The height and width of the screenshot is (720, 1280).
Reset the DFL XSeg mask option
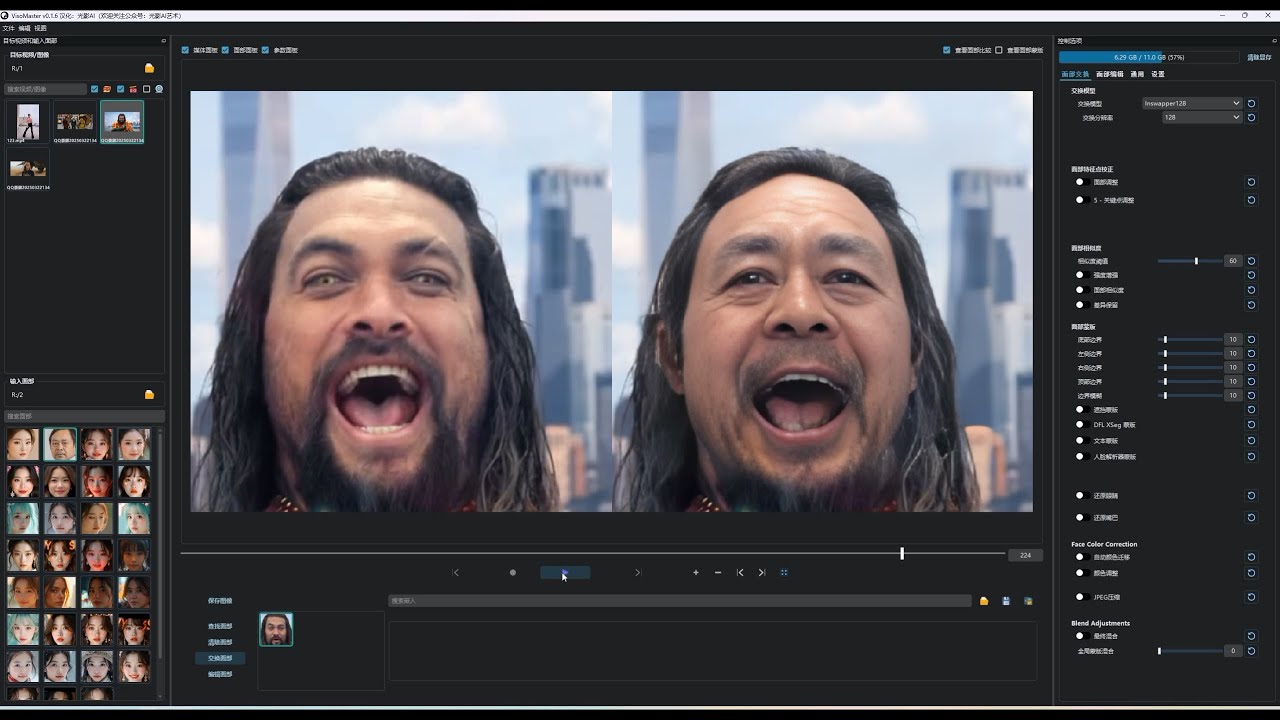pyautogui.click(x=1251, y=425)
